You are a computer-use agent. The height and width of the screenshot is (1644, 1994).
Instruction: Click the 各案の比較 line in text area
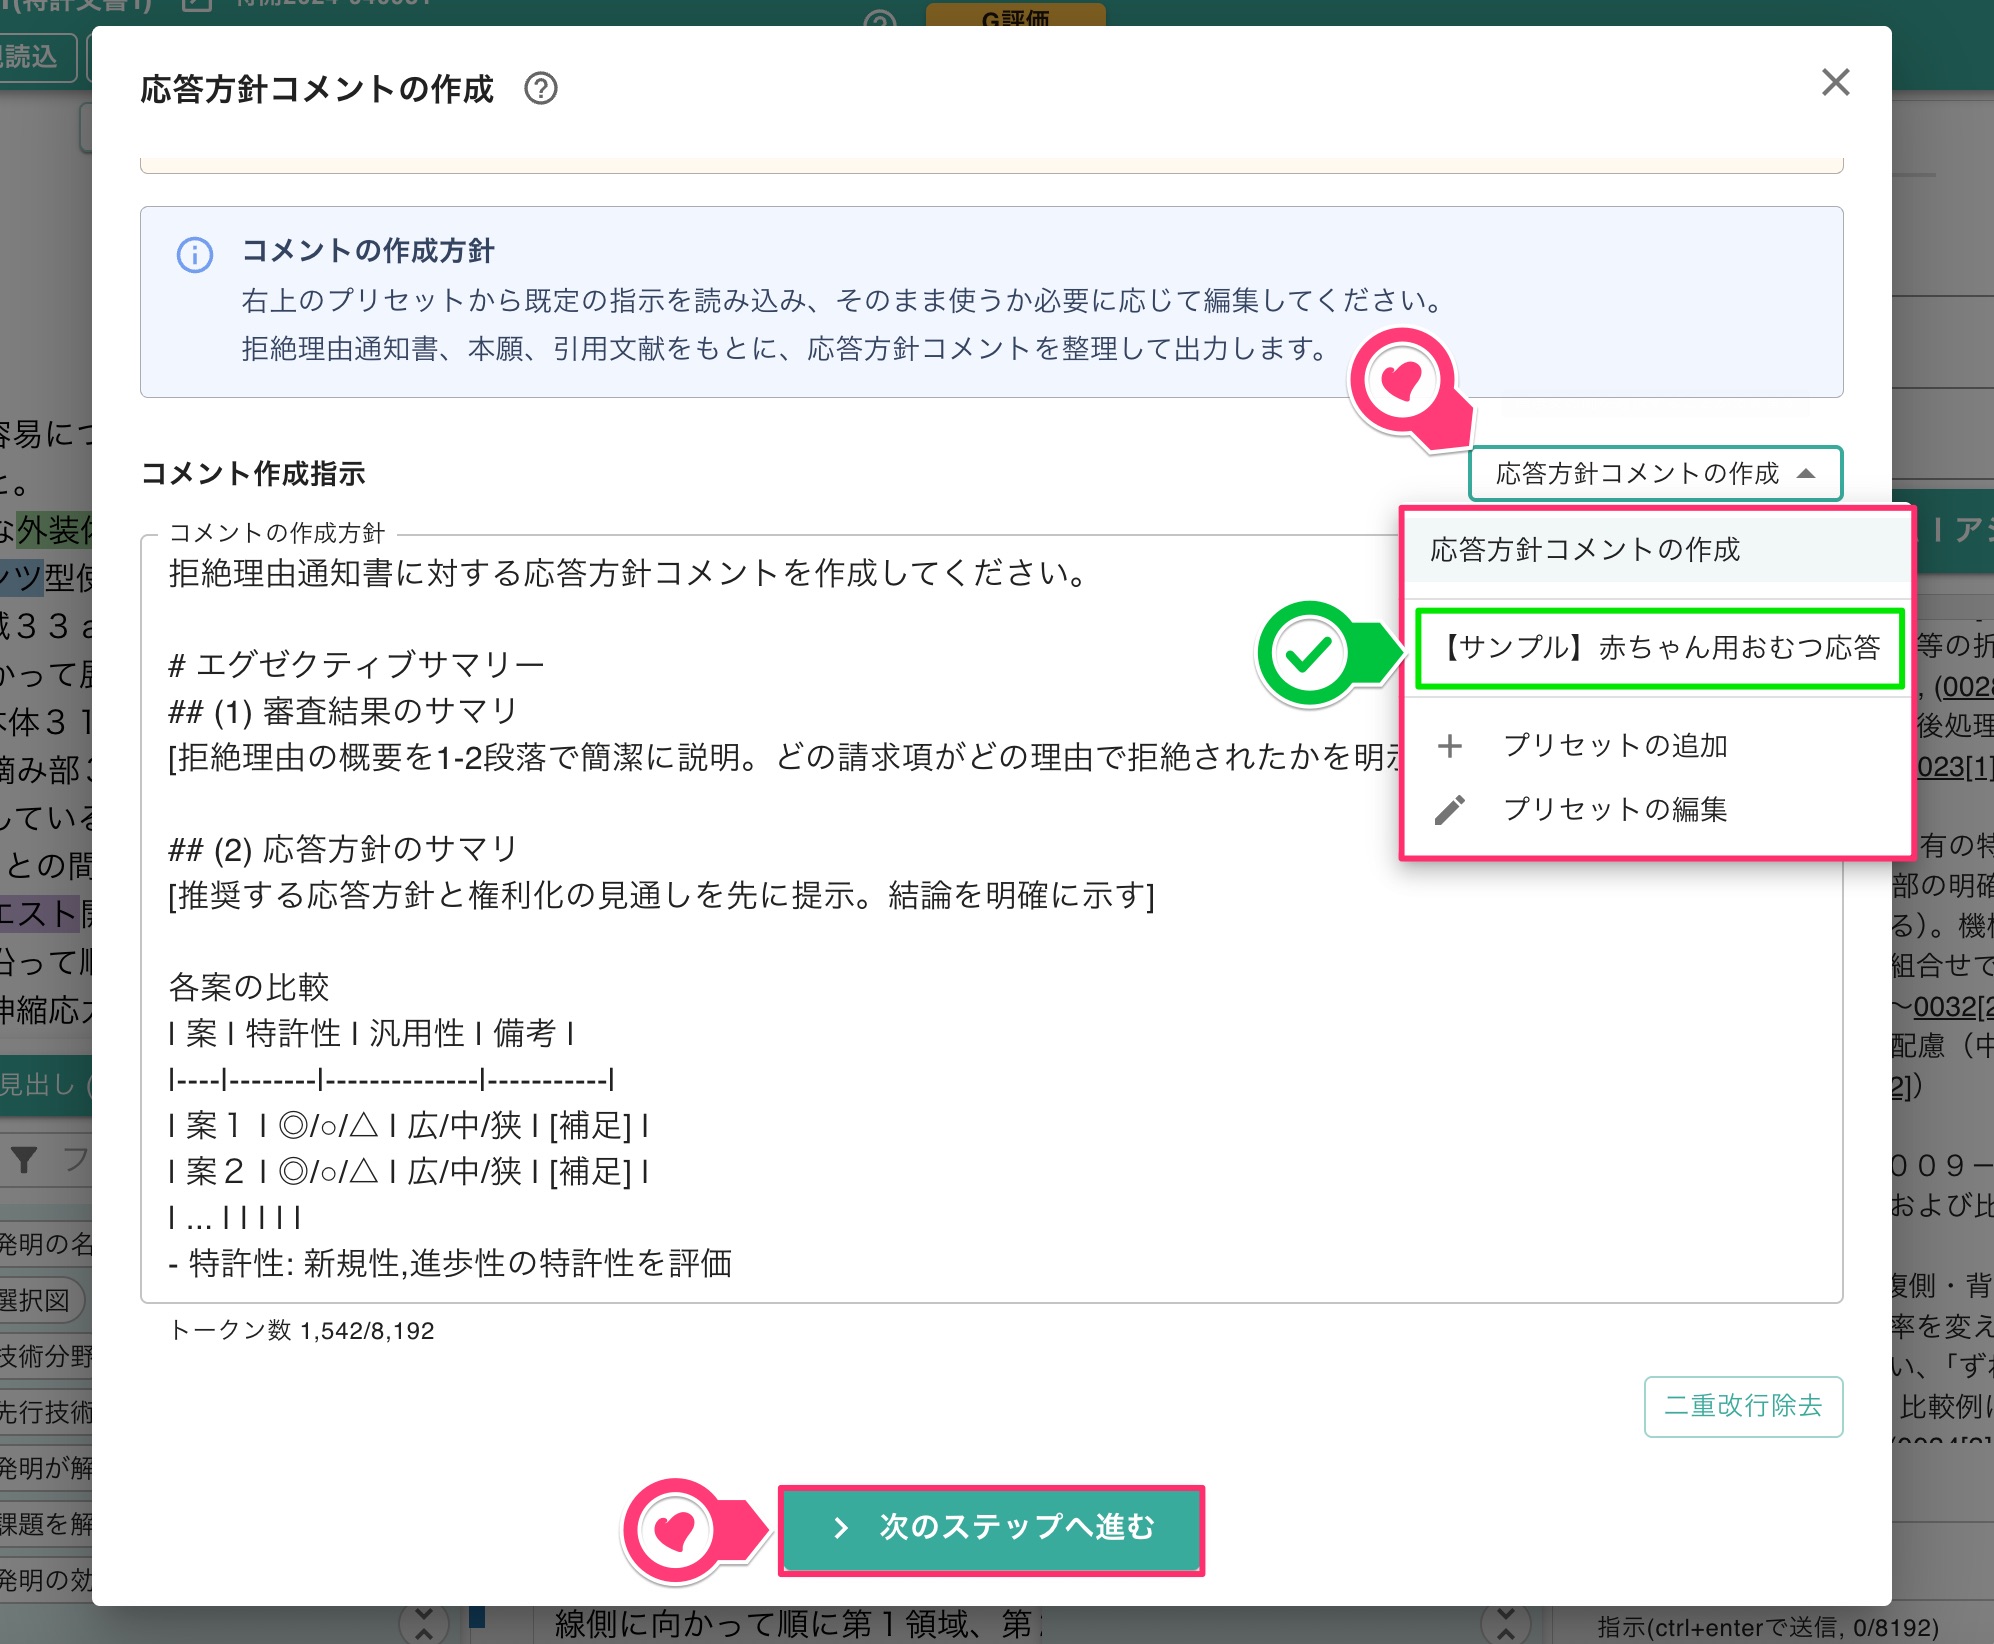249,987
